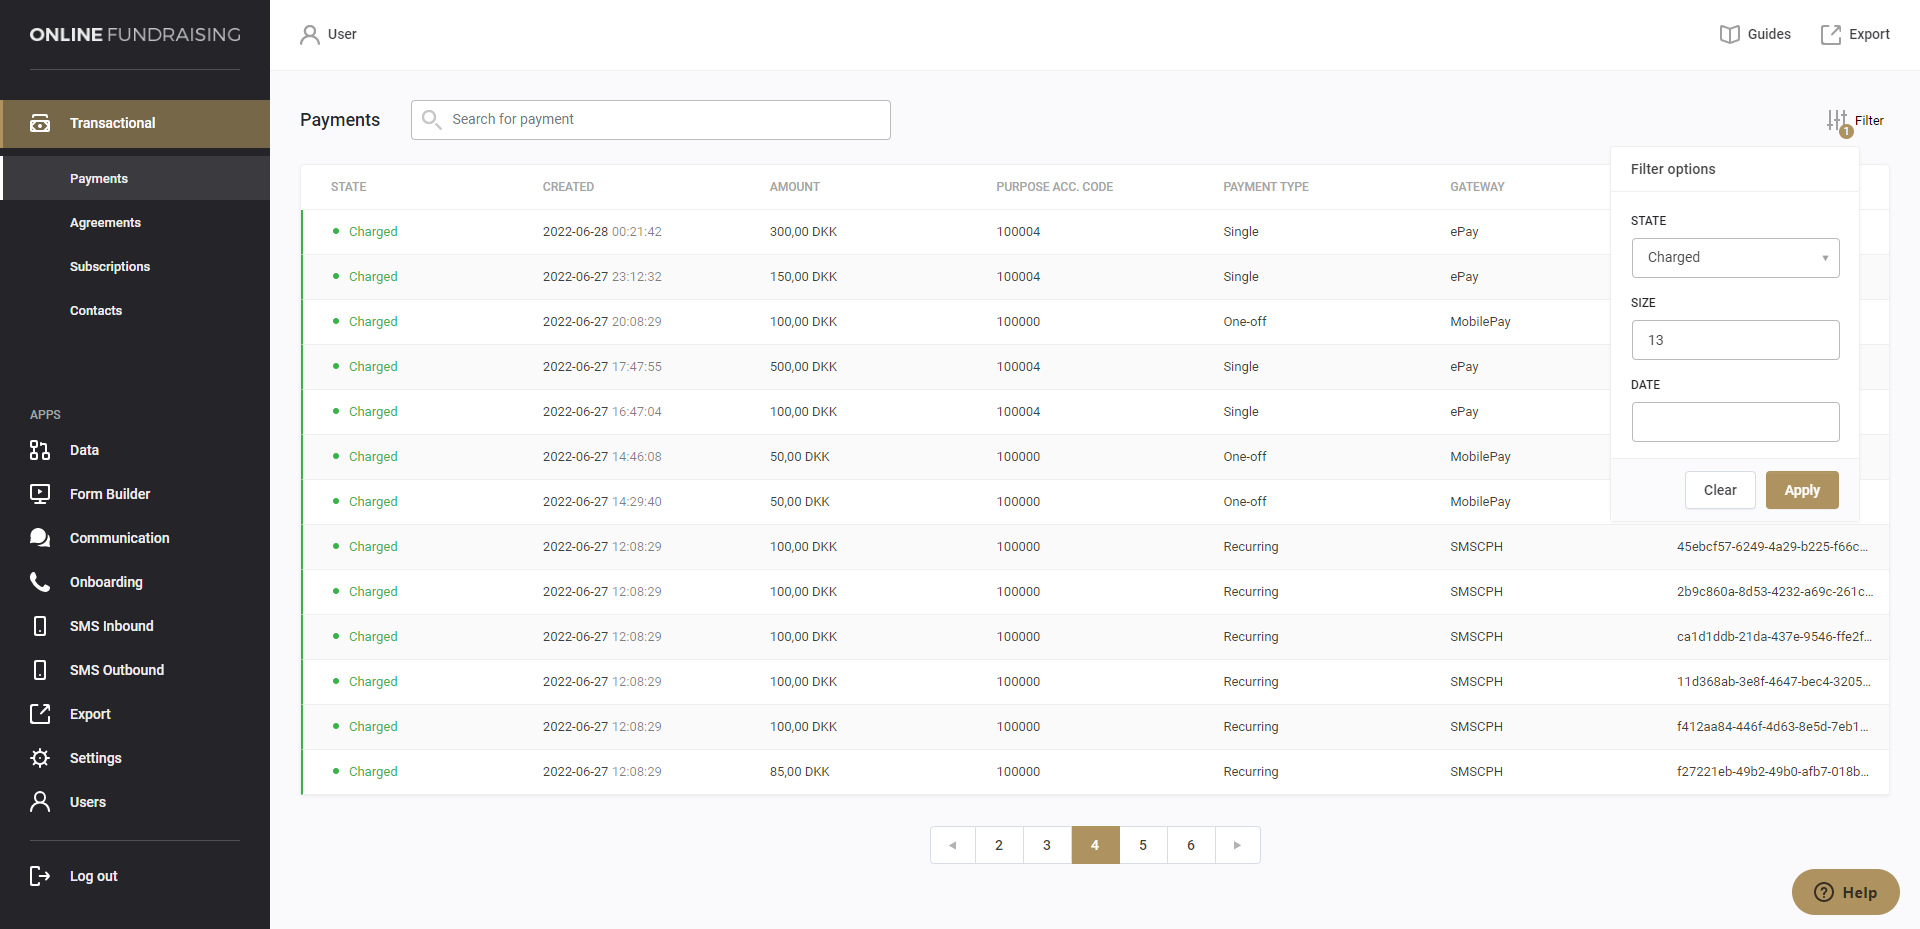The image size is (1920, 929).
Task: Click the Settings gear icon
Action: point(40,758)
